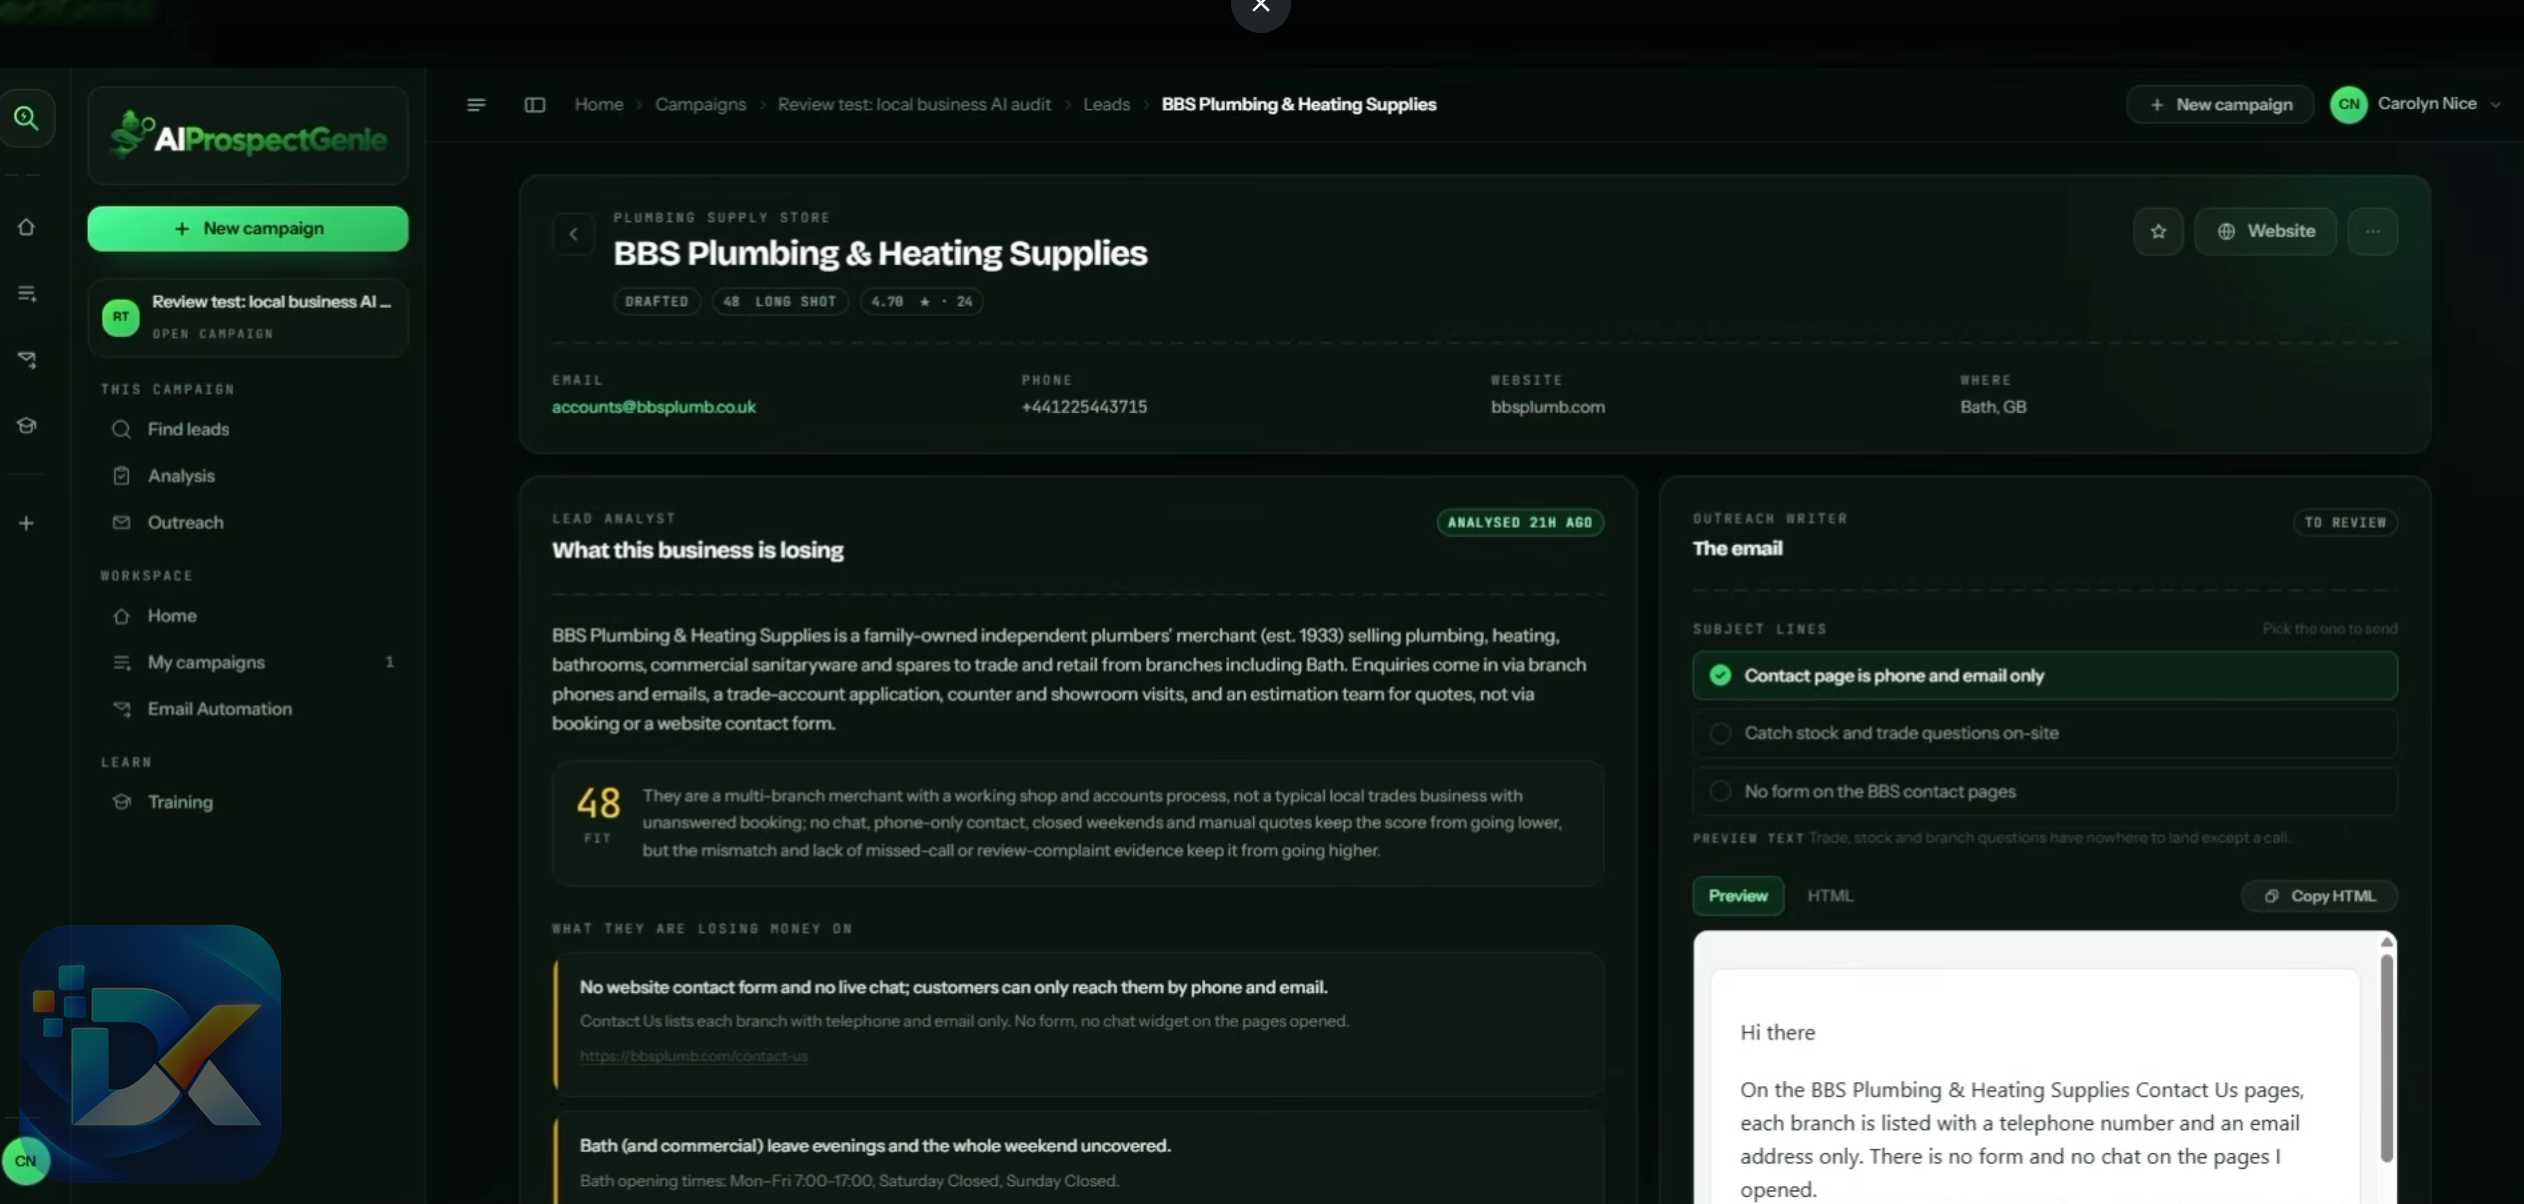This screenshot has height=1204, width=2524.
Task: Open campaigns list icon in left rail
Action: (27, 293)
